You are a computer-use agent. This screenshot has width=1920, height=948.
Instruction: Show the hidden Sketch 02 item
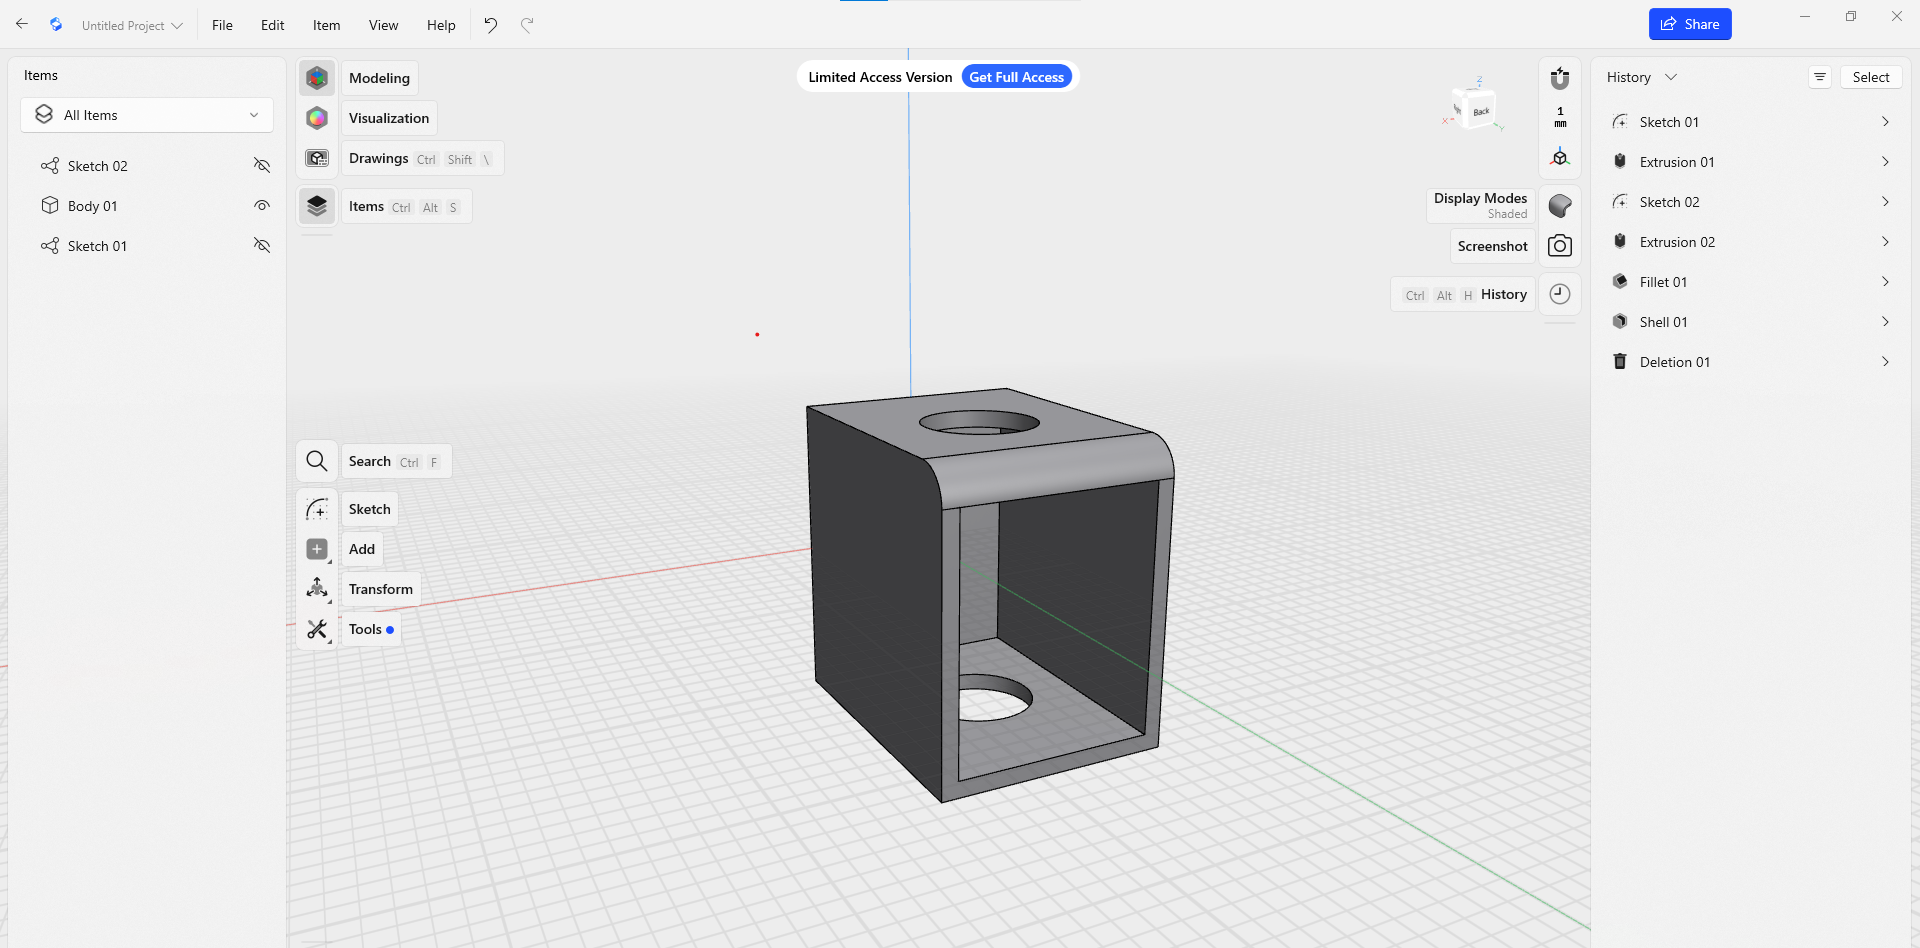262,165
